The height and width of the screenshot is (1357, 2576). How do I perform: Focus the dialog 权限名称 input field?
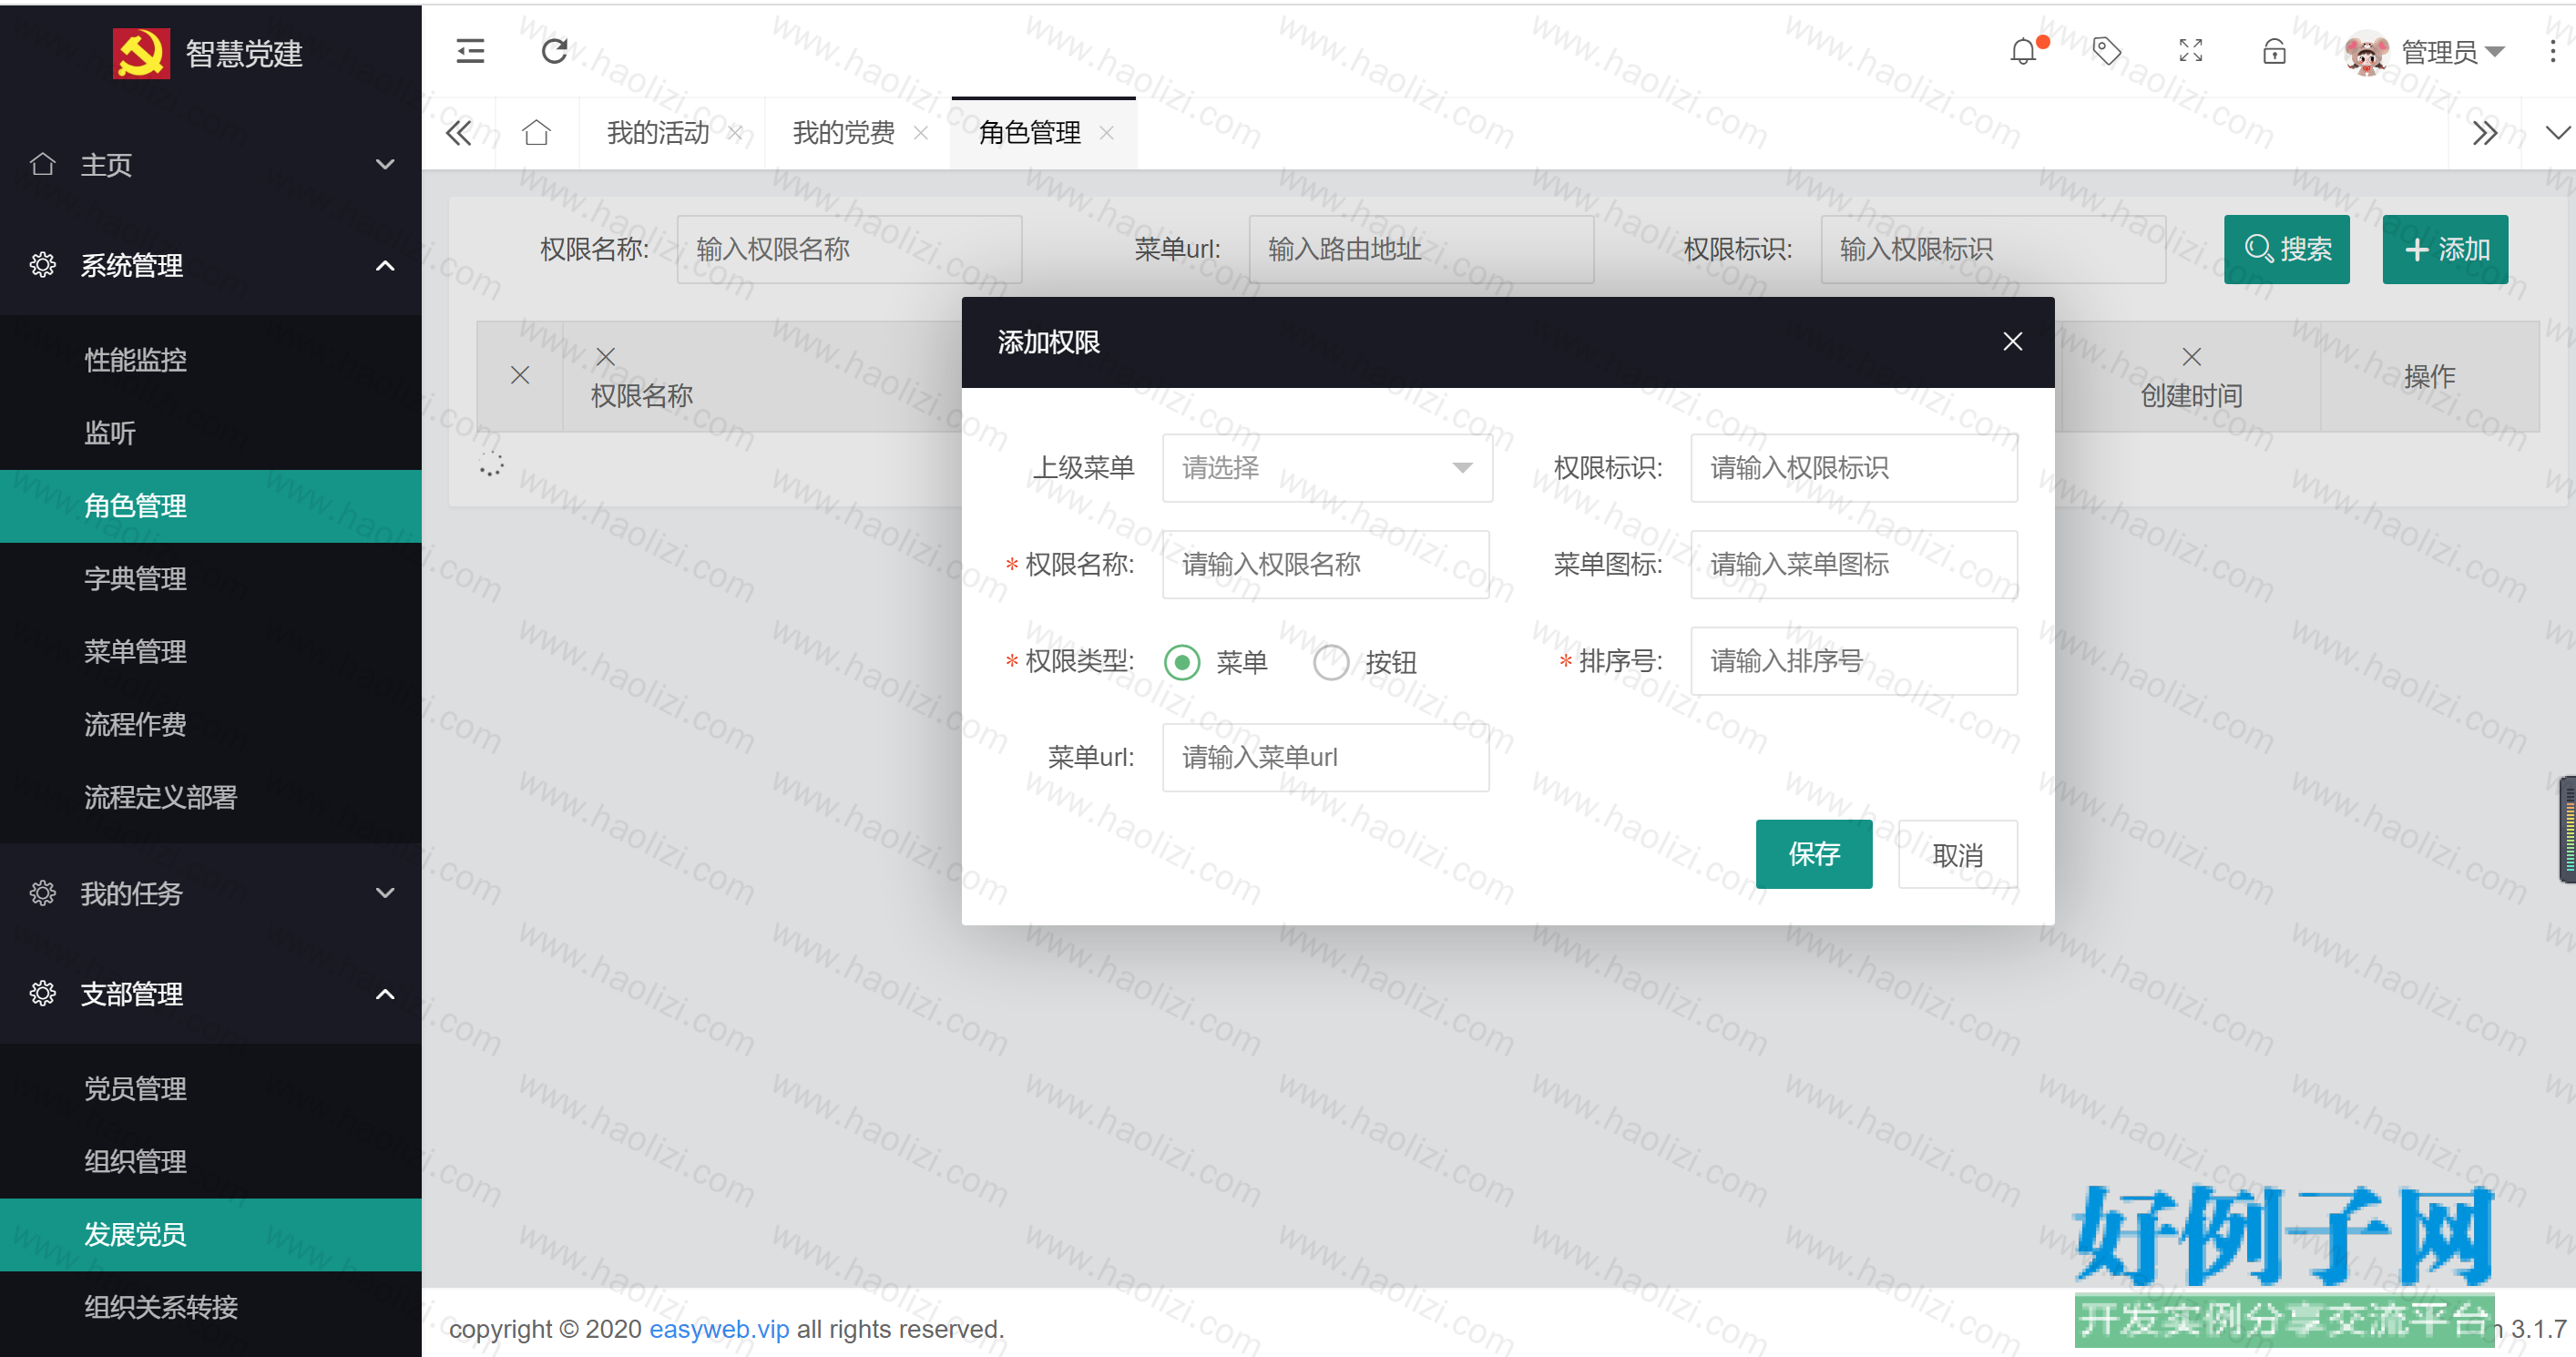(x=1325, y=565)
